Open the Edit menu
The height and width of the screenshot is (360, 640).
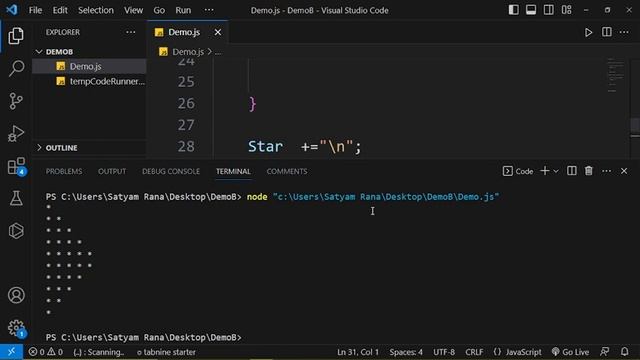pos(60,10)
